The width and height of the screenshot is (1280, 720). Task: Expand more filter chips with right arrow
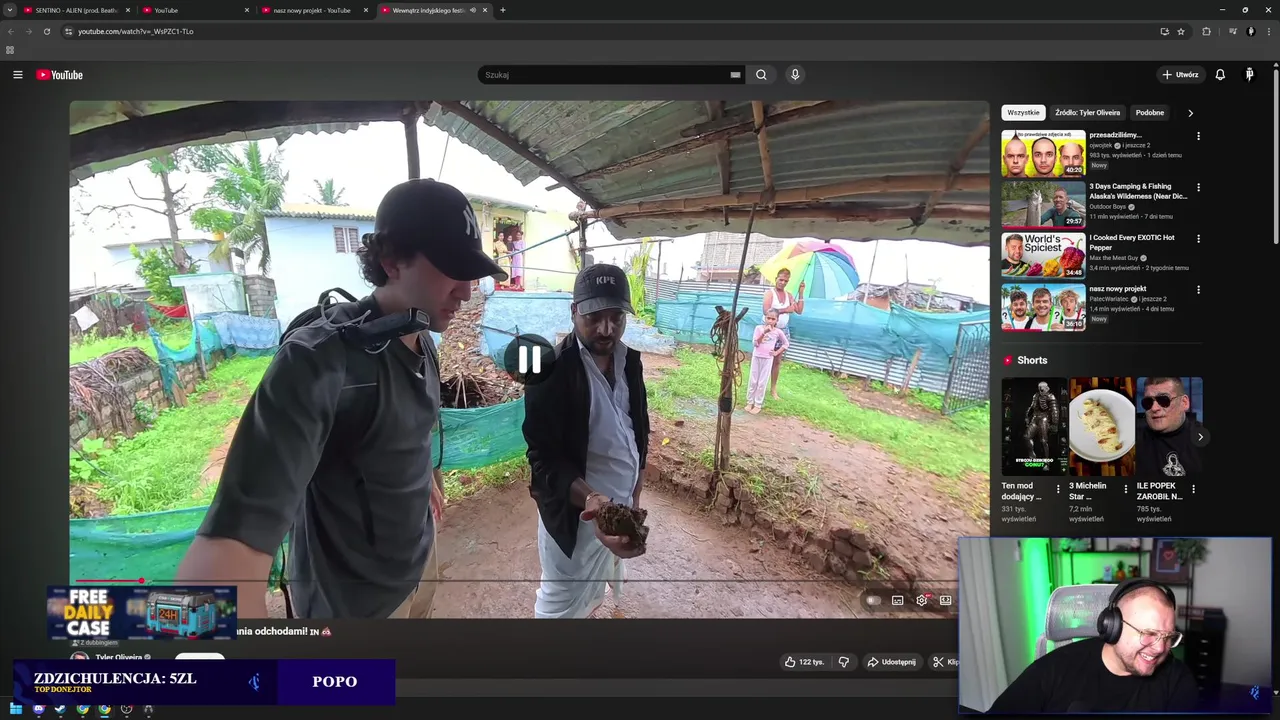tap(1190, 113)
